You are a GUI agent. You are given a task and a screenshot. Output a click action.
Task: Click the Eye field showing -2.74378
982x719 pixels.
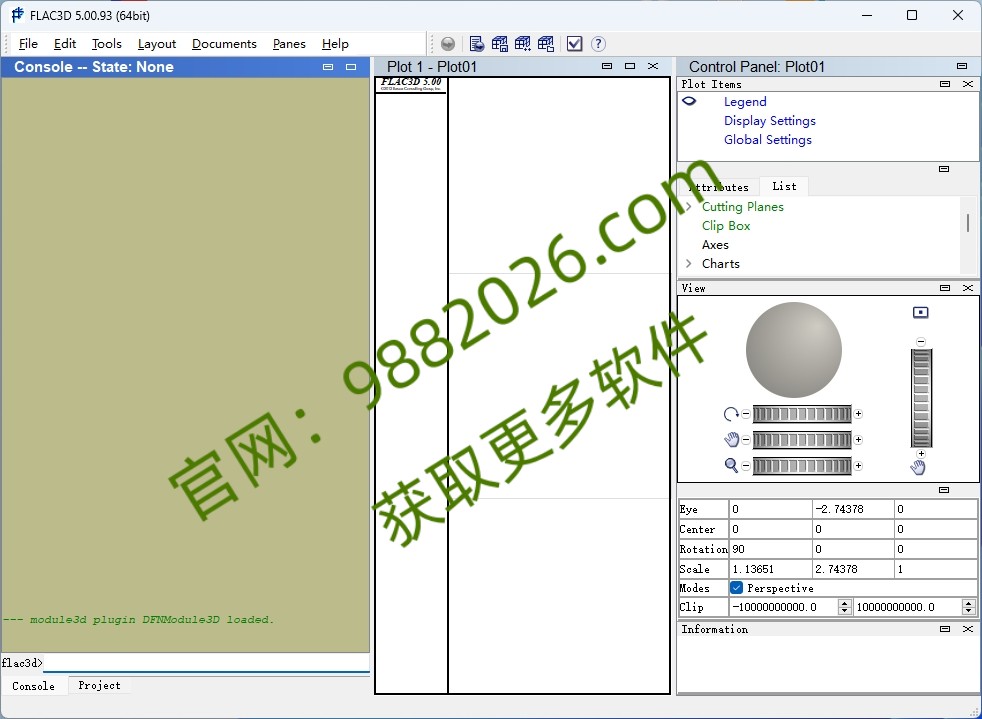point(853,509)
